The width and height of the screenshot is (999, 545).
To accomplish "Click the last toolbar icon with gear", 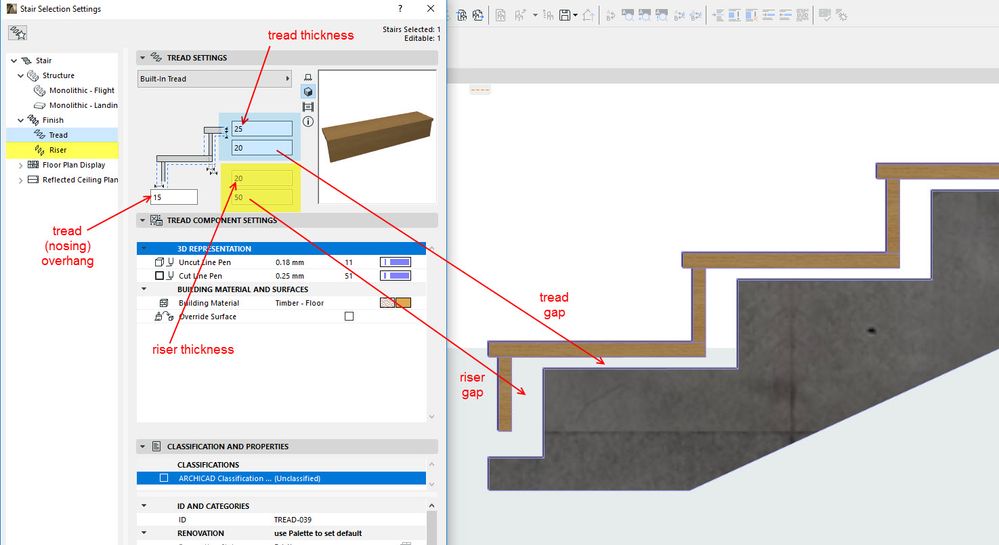I will point(841,15).
